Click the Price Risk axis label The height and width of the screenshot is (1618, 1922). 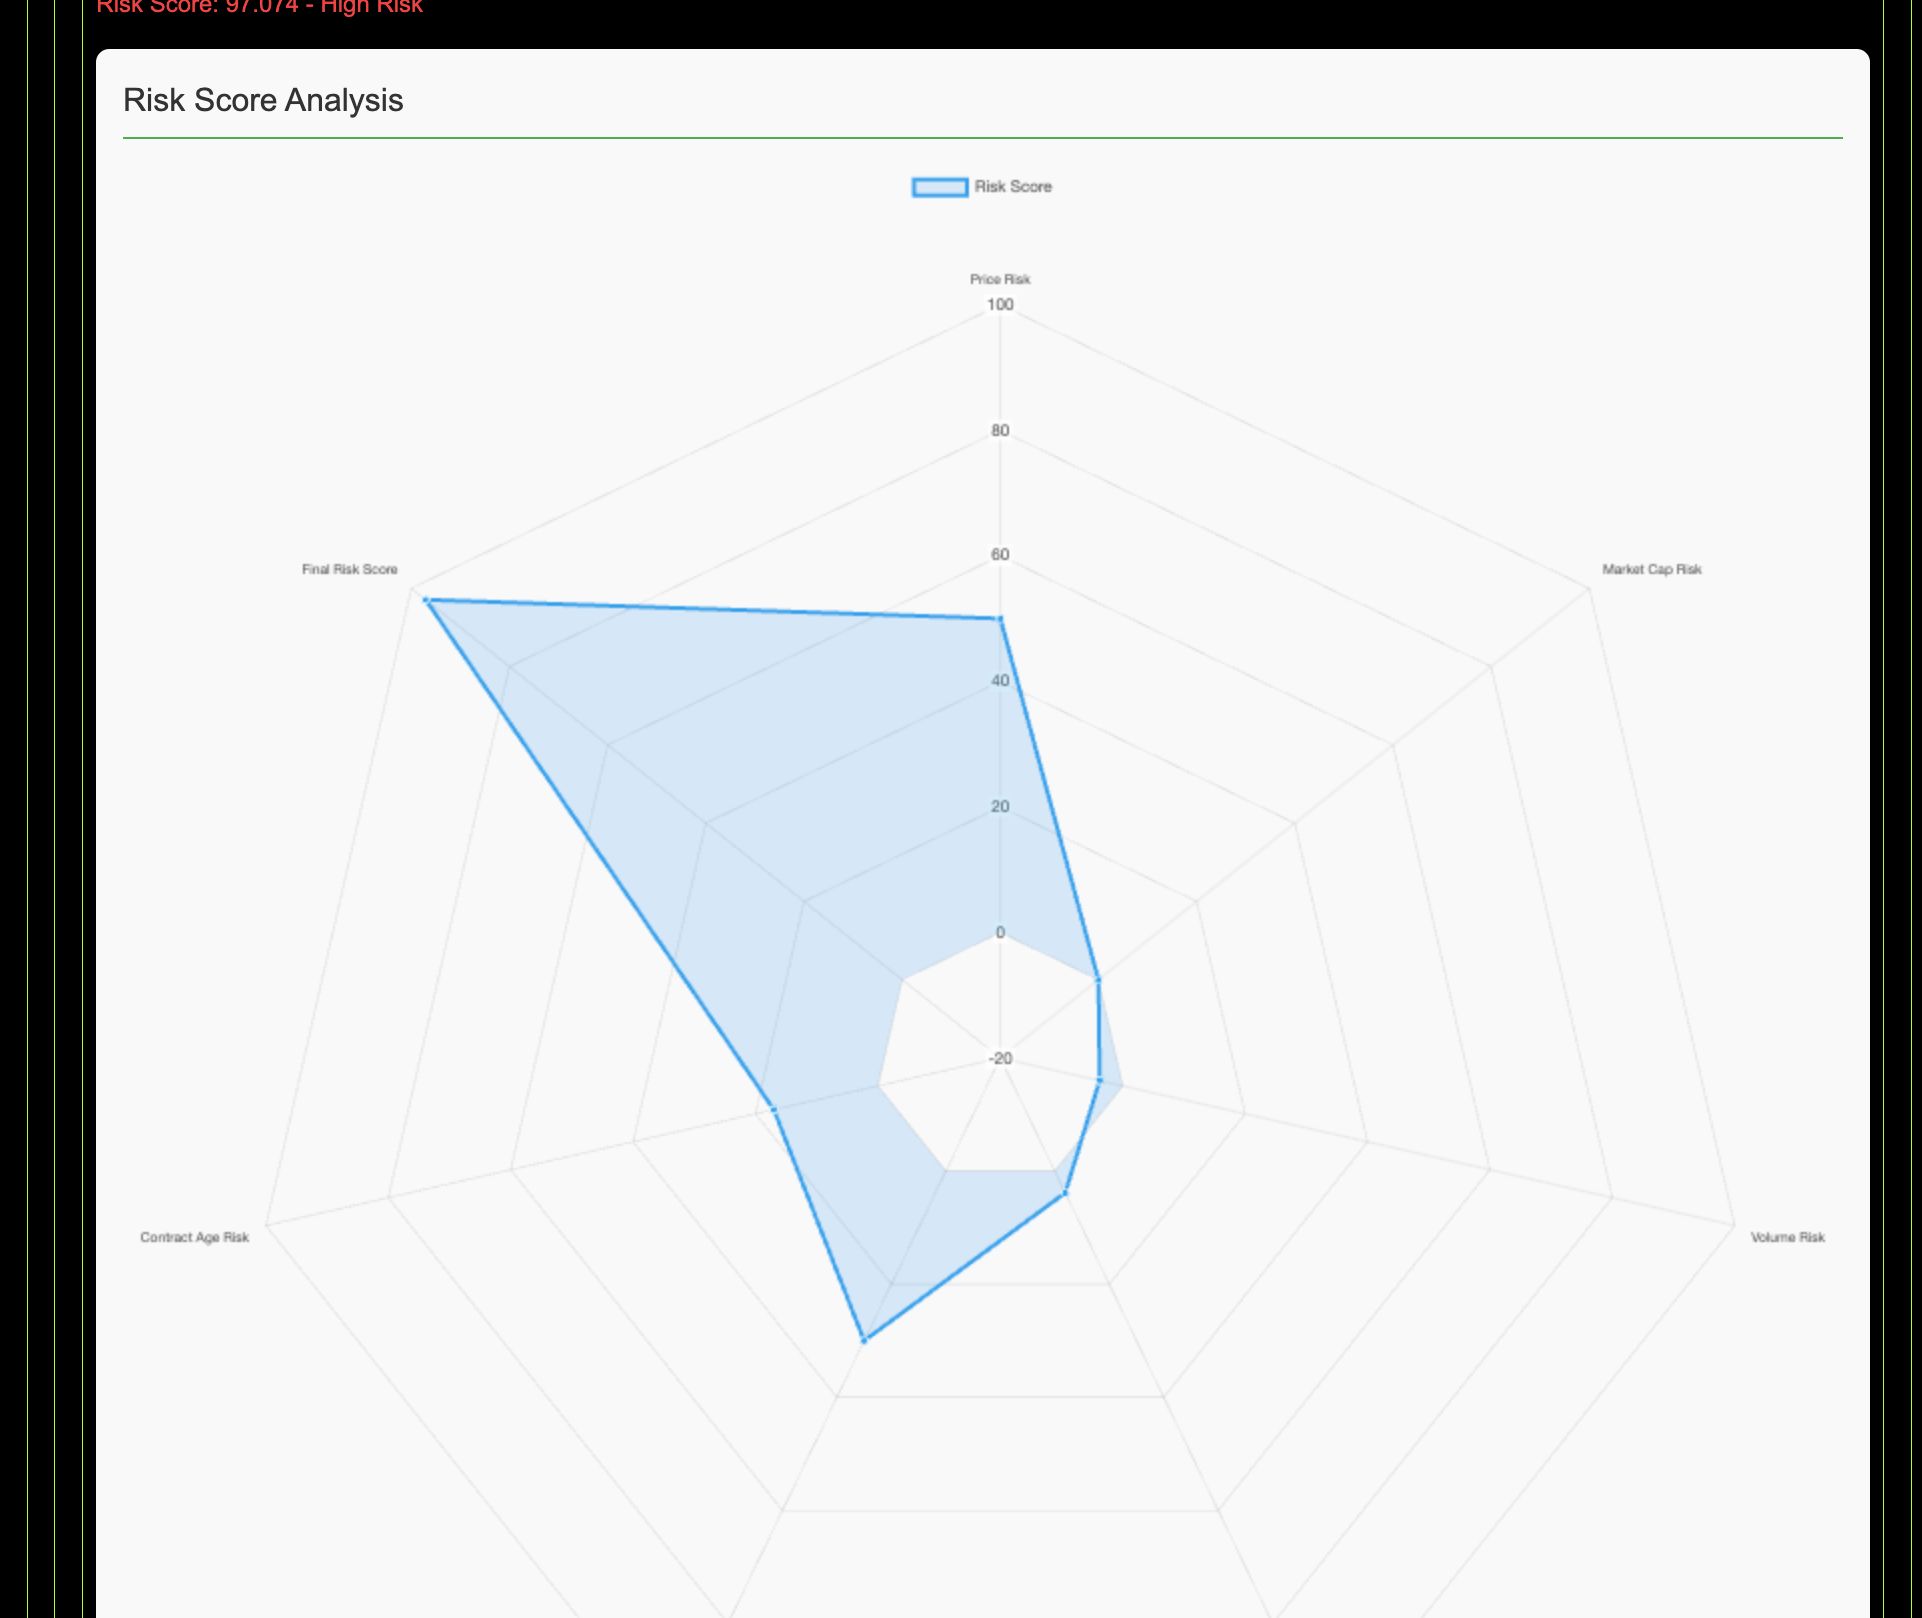(1000, 279)
